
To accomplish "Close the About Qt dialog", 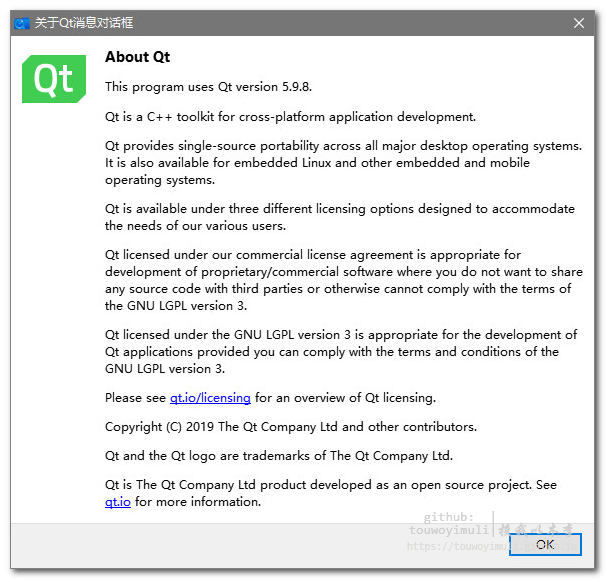I will click(579, 23).
